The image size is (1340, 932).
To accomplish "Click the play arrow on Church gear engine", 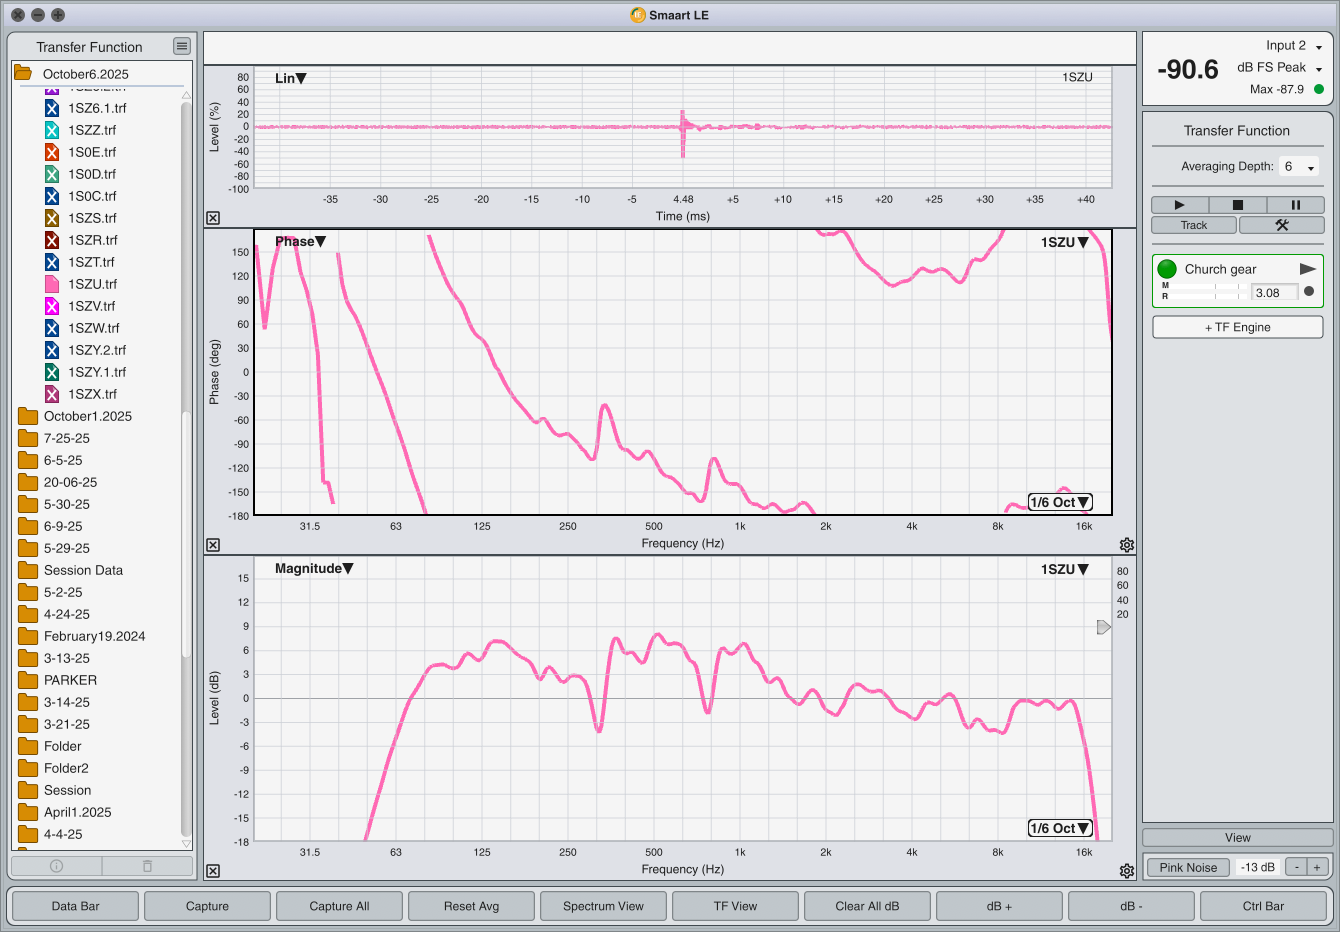I will [x=1307, y=269].
